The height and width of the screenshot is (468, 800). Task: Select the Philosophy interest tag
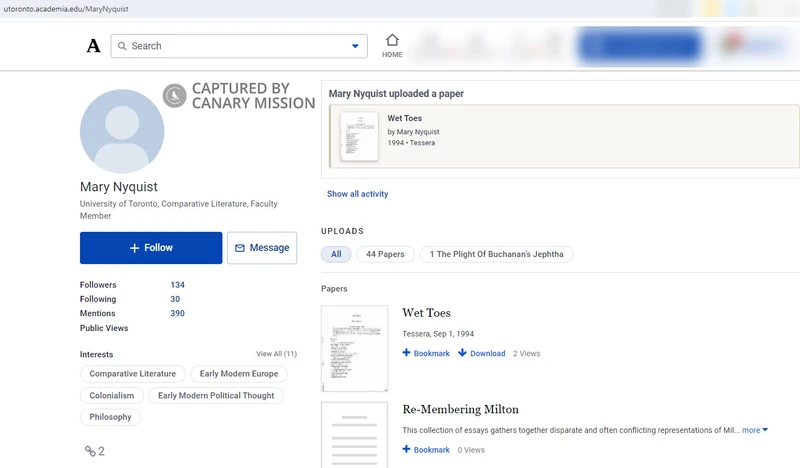point(110,417)
